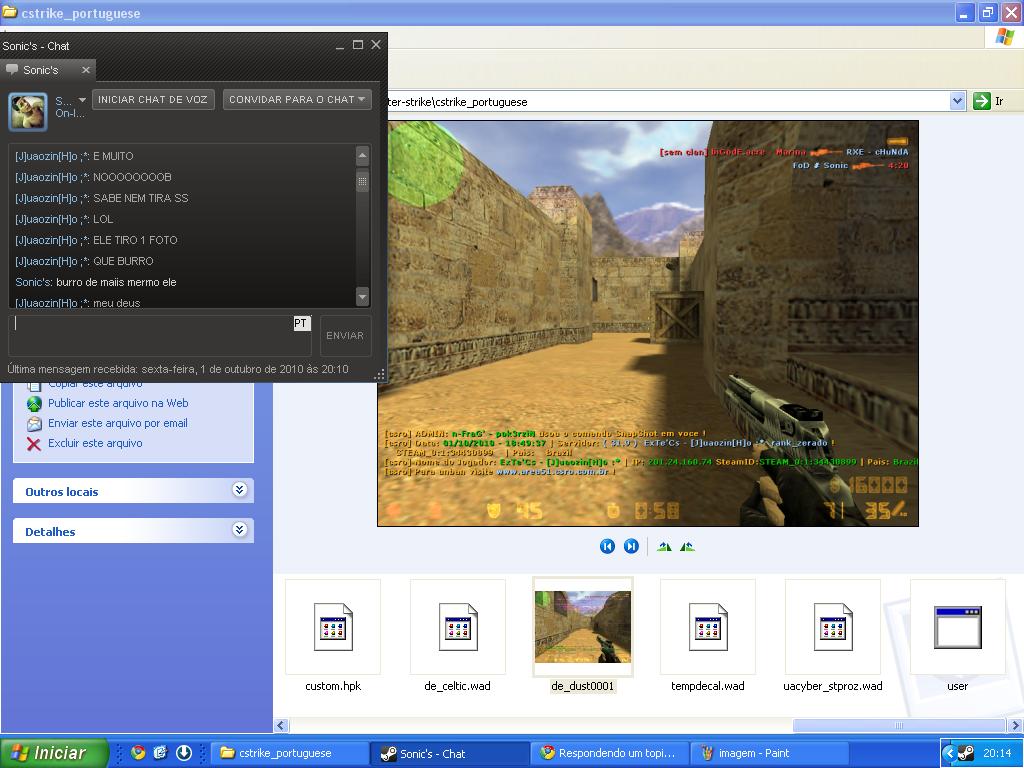Click Excluir este arquivo

95,443
